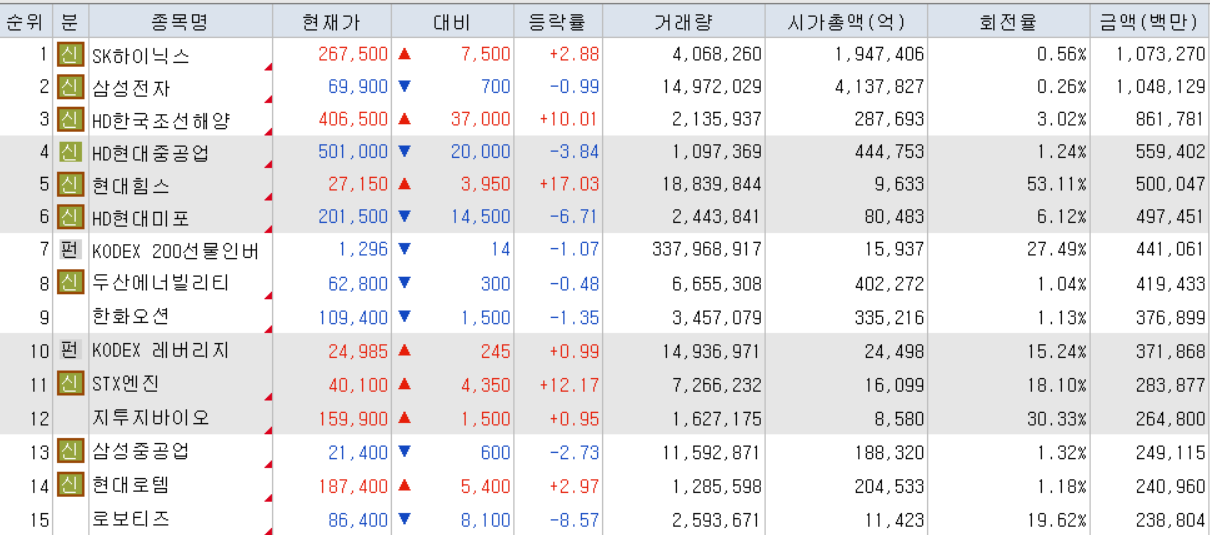Click the turnover rate 30.33%

1057,418
